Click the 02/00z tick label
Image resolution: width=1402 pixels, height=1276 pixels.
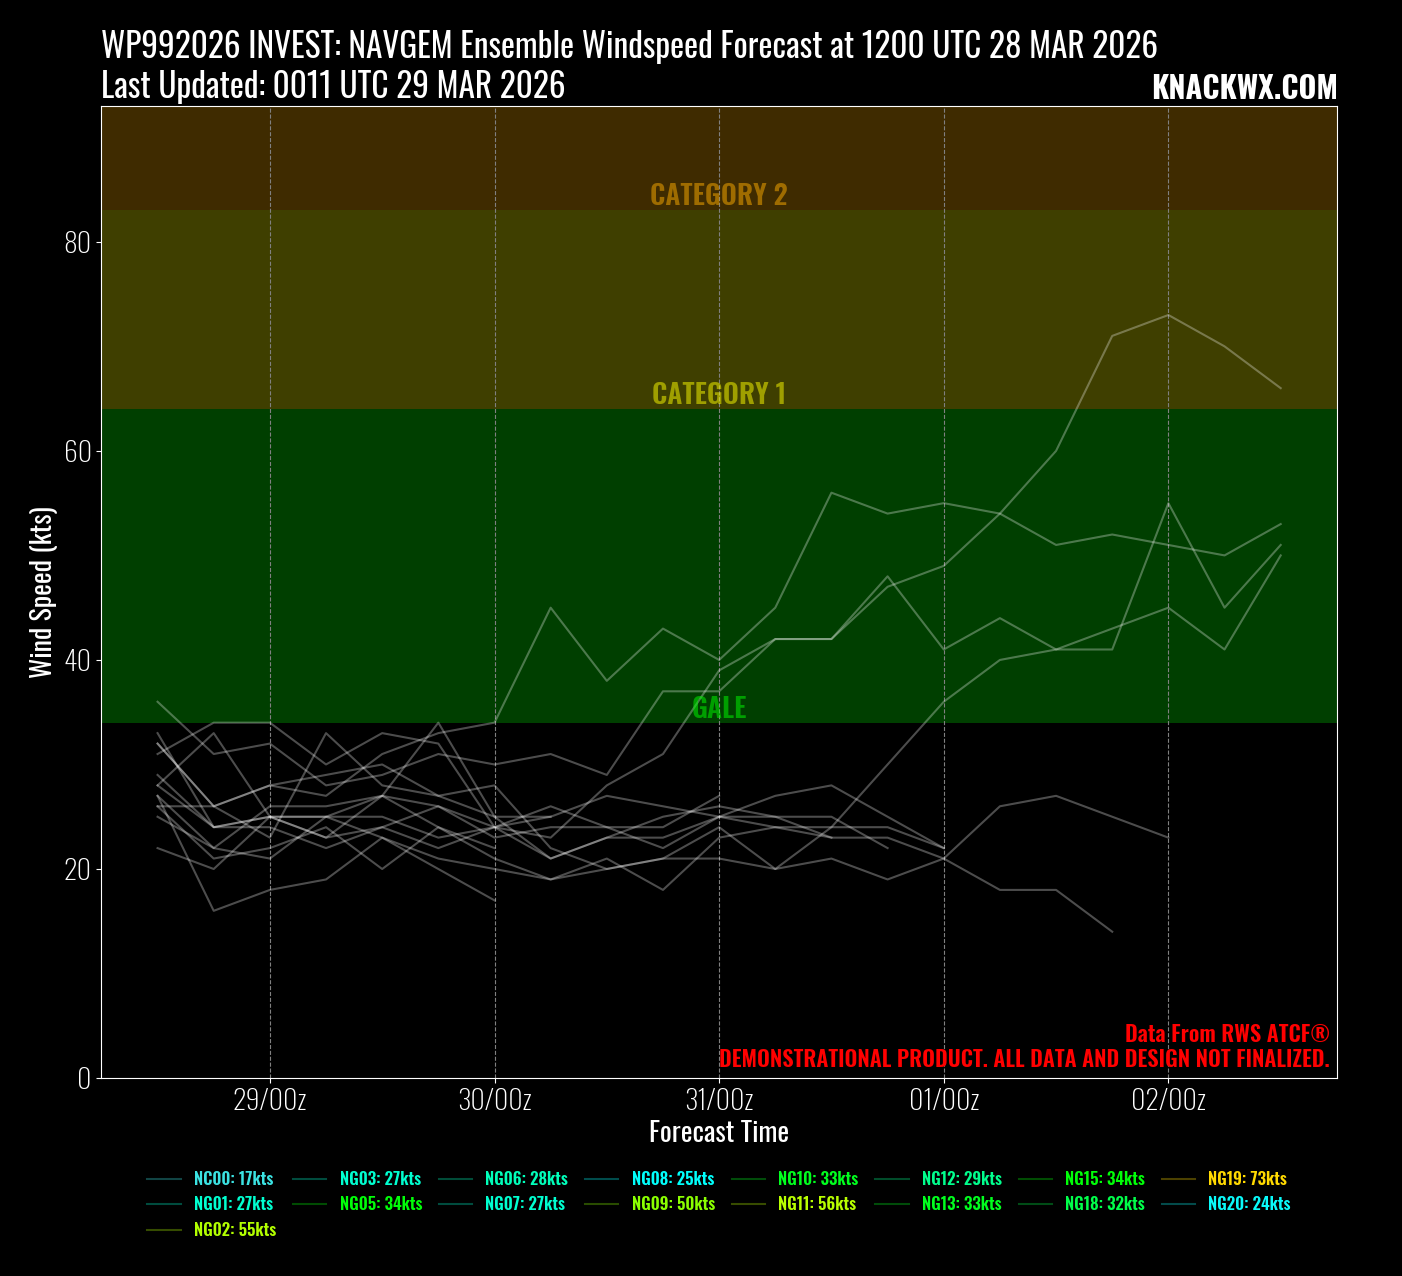(x=1168, y=1100)
